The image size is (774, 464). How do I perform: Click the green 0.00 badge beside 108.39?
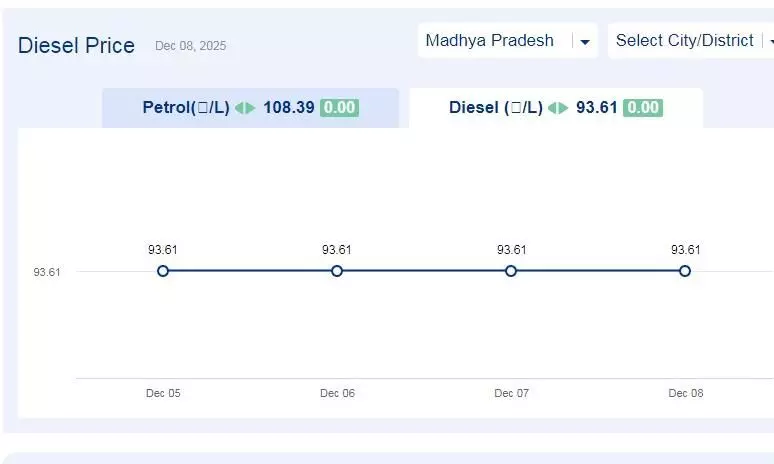[339, 108]
